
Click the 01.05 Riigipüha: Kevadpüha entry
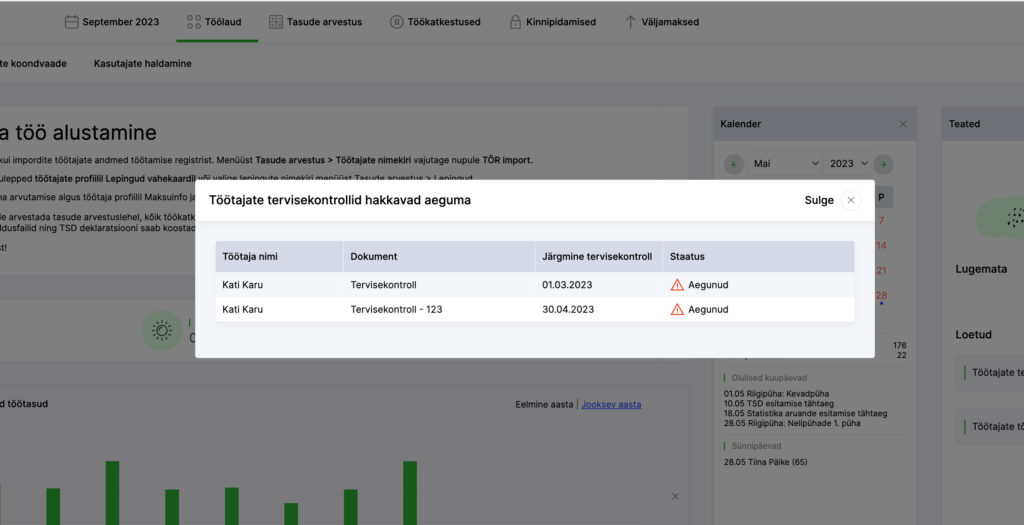tap(776, 394)
